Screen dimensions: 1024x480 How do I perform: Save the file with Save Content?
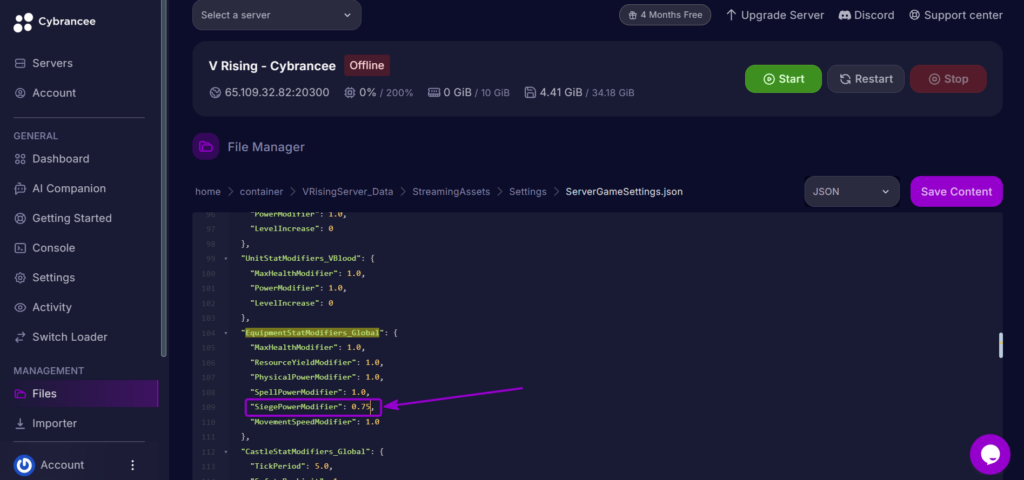tap(957, 191)
